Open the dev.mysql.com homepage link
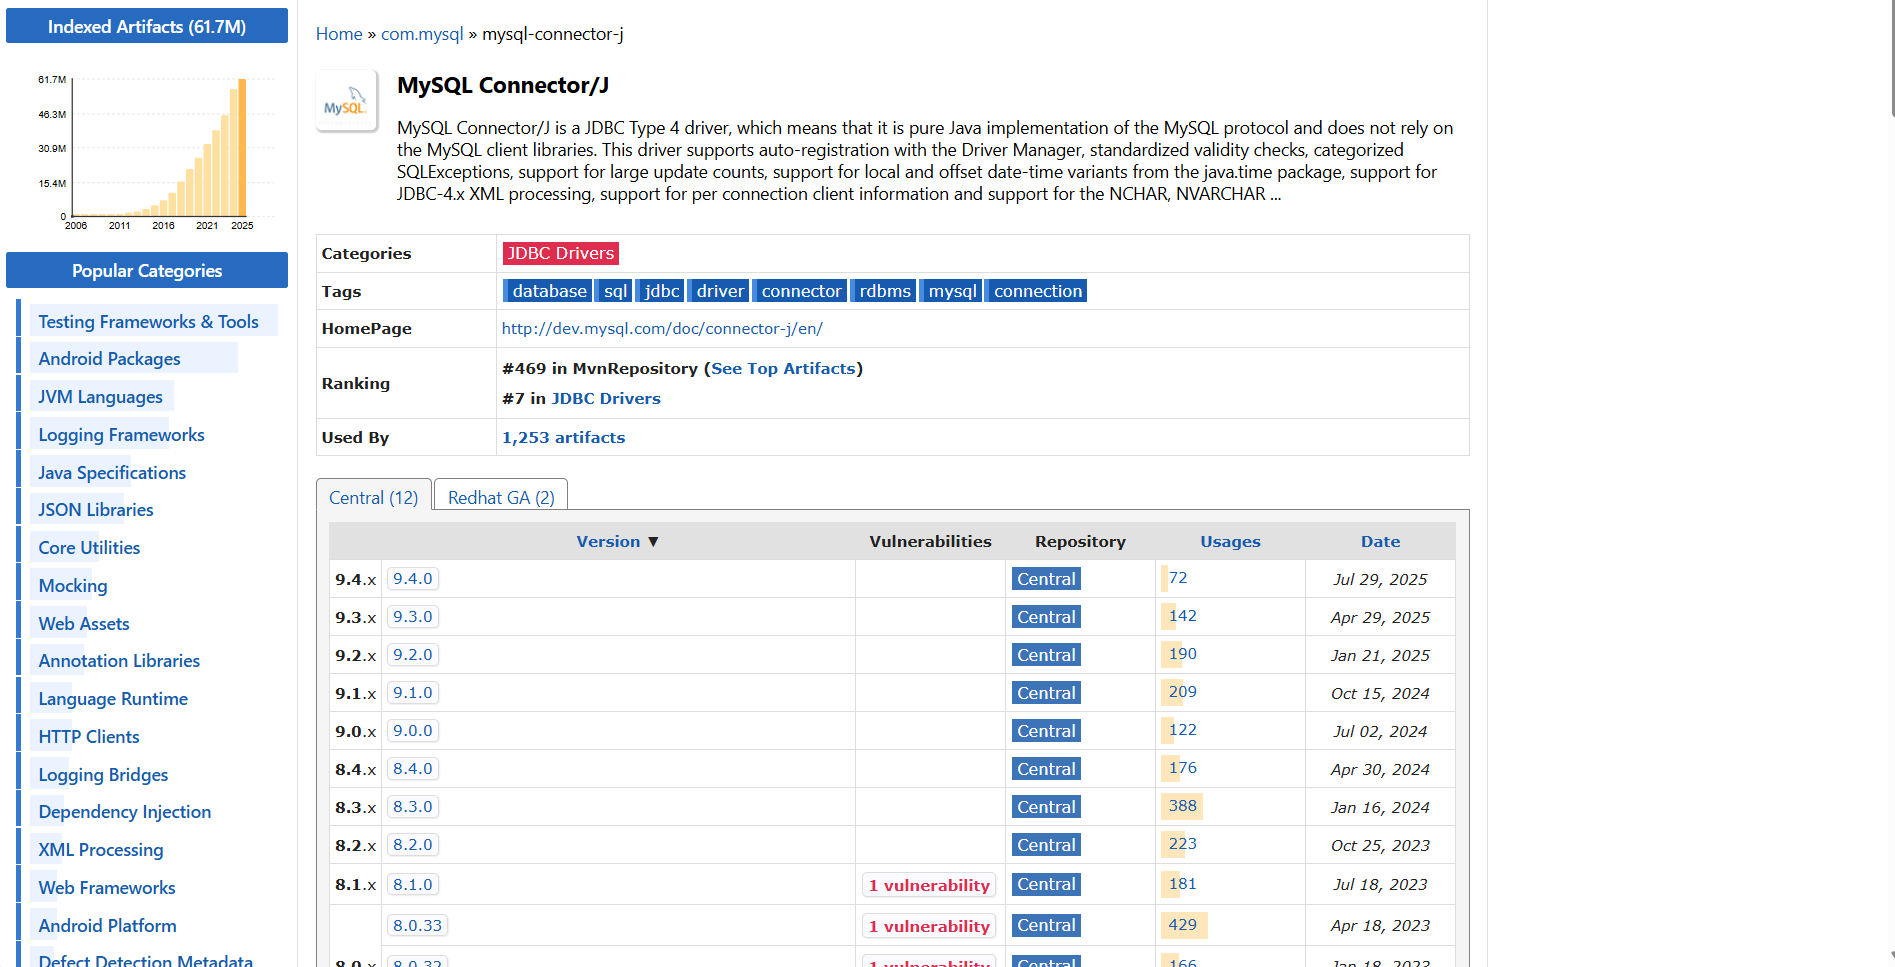 click(x=662, y=328)
